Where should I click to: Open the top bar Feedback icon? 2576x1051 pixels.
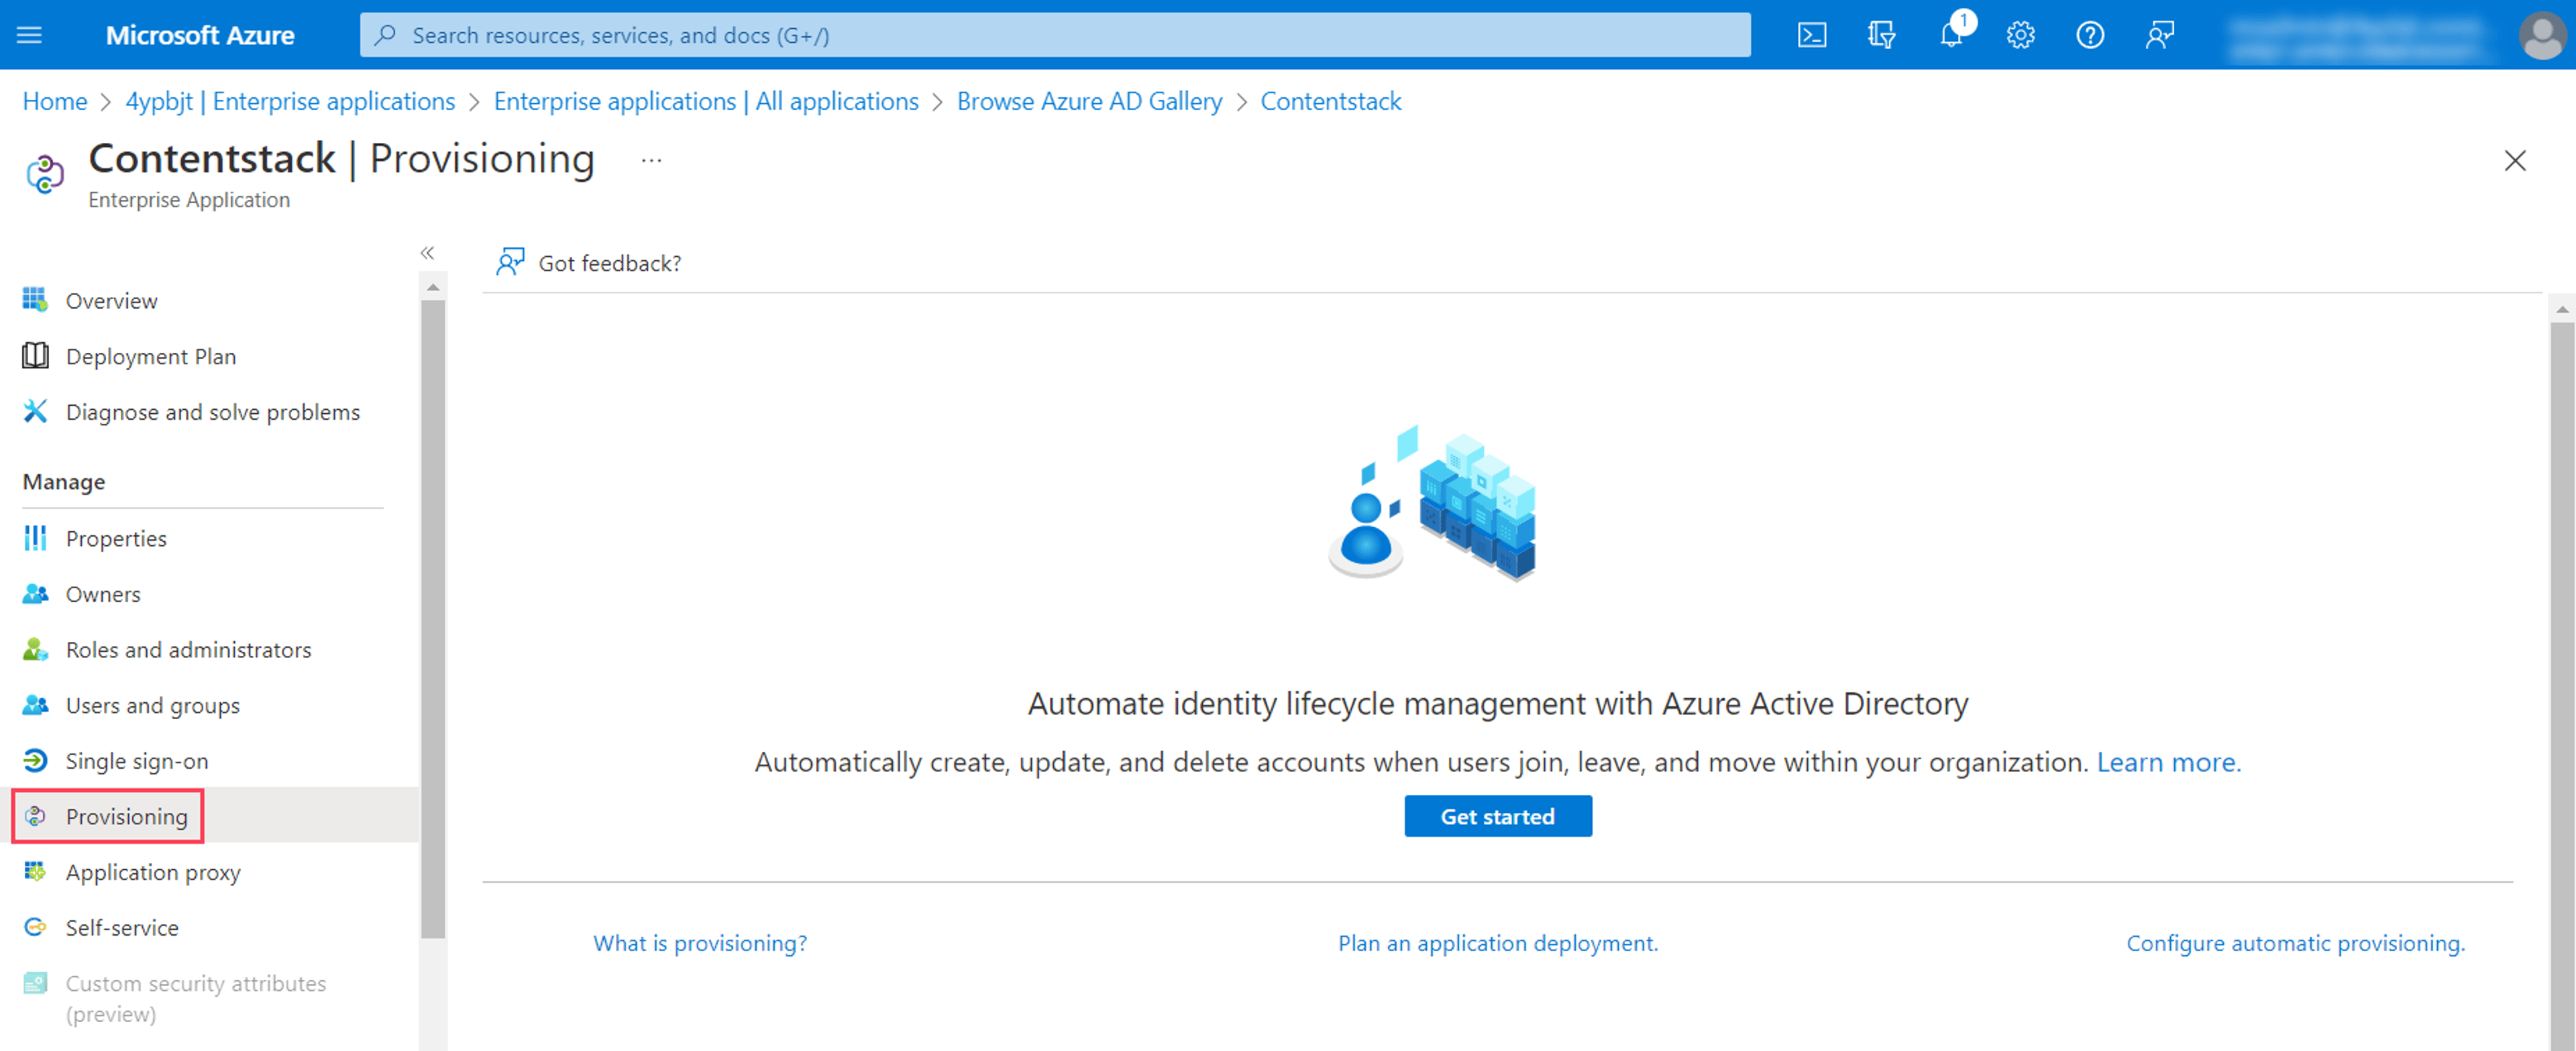coord(2160,35)
